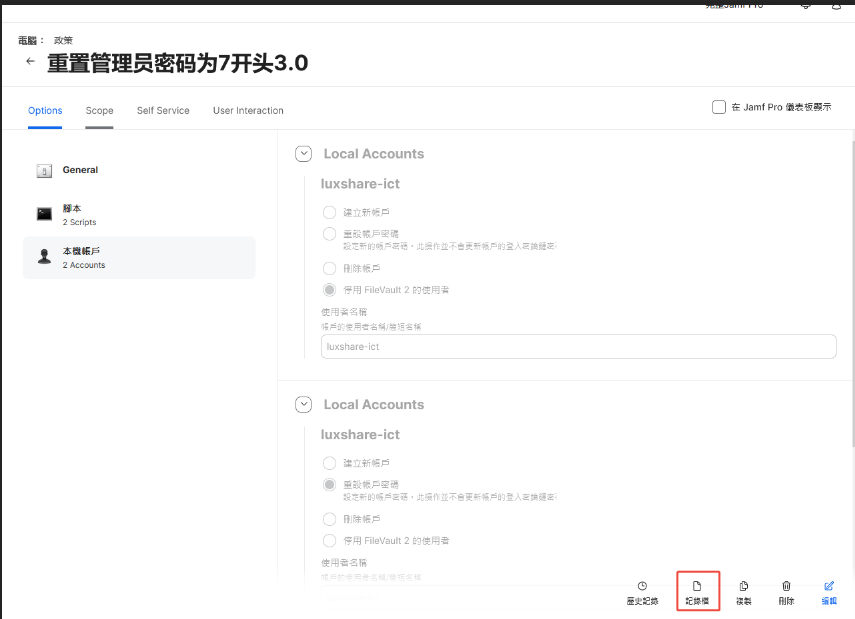Click the 複製 clone icon
The image size is (855, 619).
click(743, 586)
